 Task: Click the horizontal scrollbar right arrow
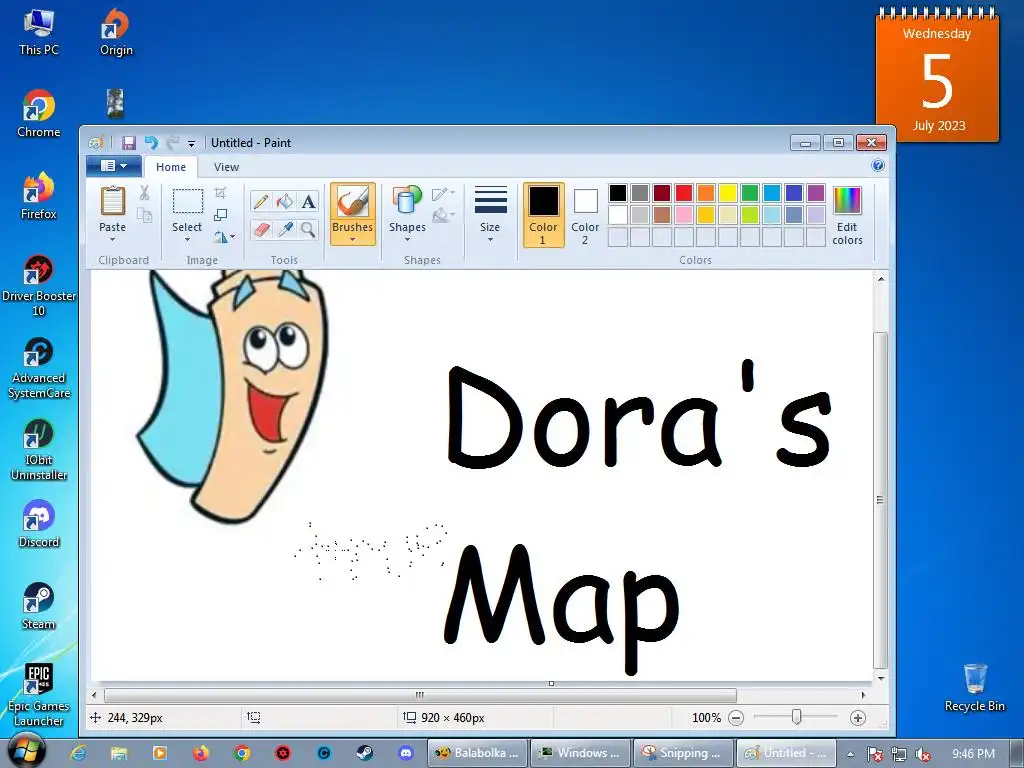click(x=863, y=696)
